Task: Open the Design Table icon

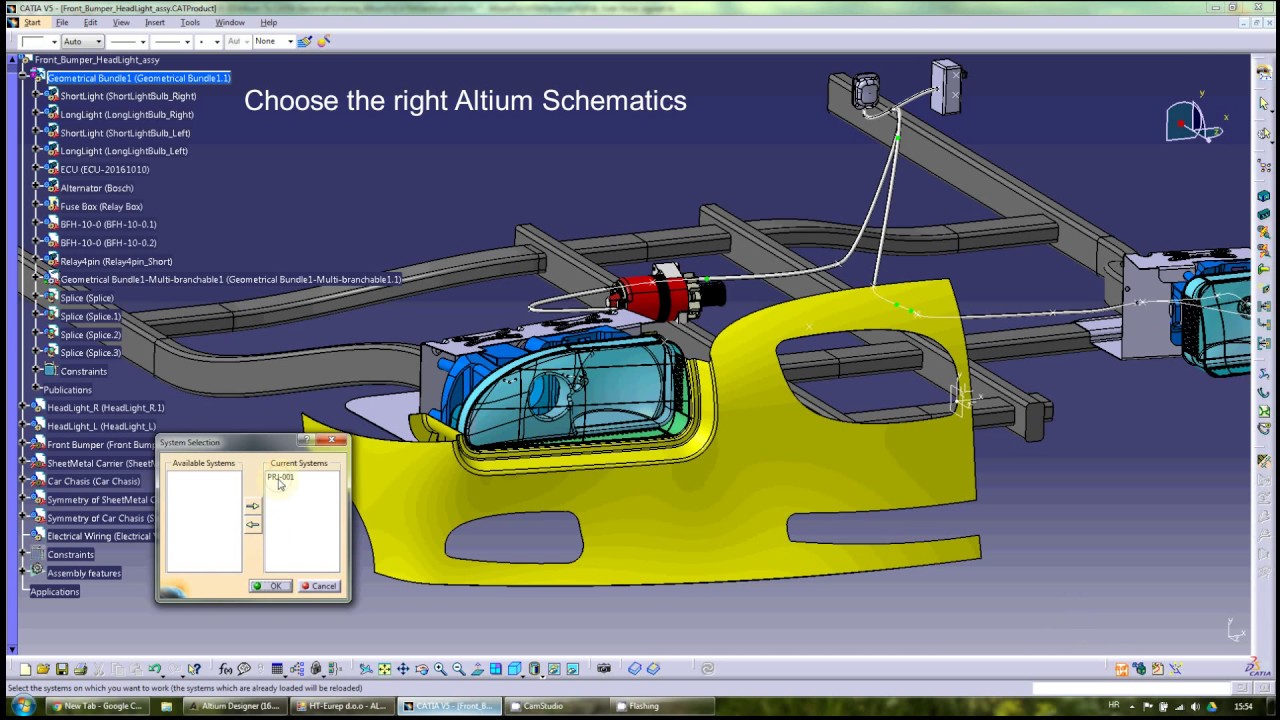Action: coord(277,669)
